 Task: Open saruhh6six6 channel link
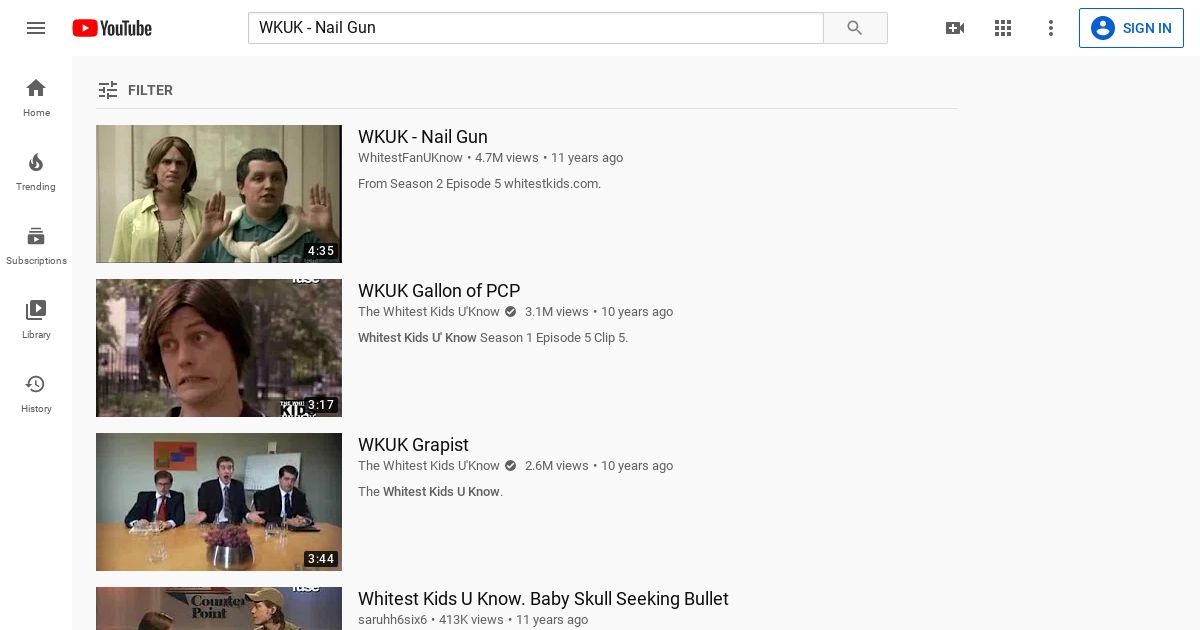click(392, 620)
